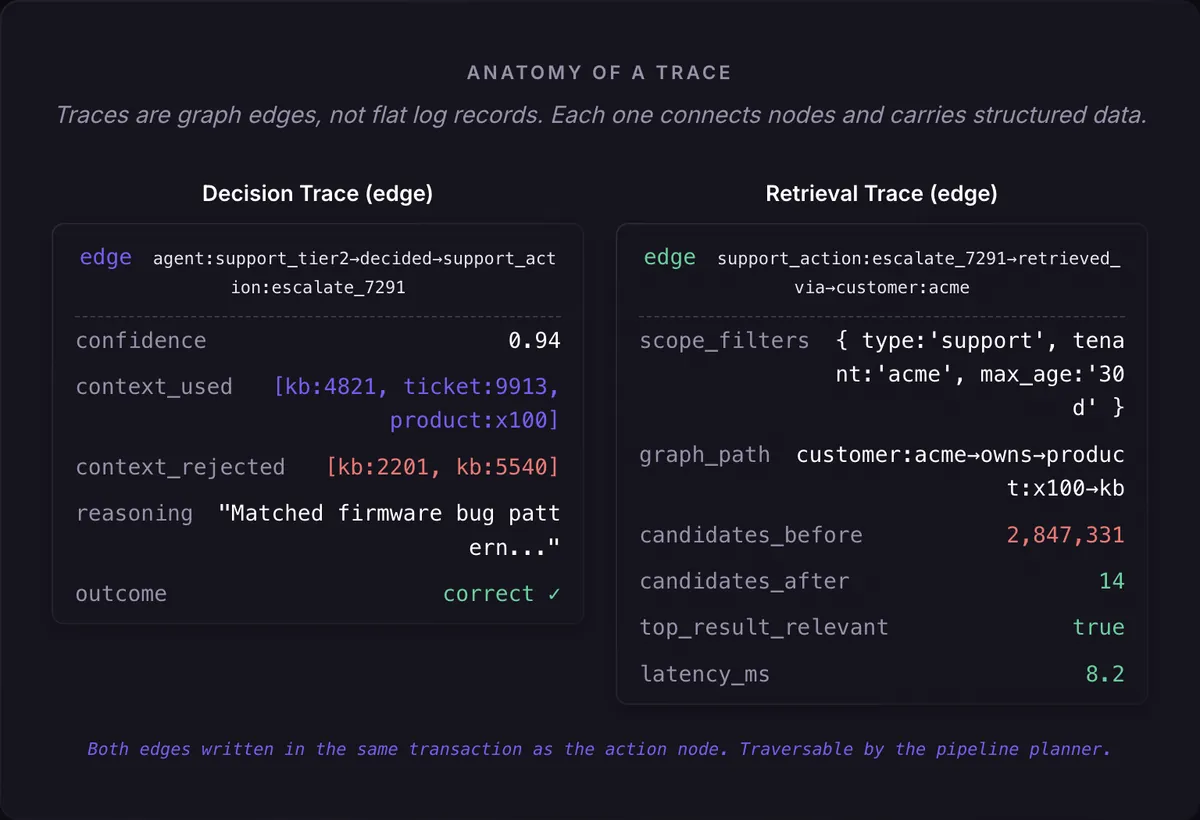1200x820 pixels.
Task: Click the red context_rejected values
Action: pos(443,467)
